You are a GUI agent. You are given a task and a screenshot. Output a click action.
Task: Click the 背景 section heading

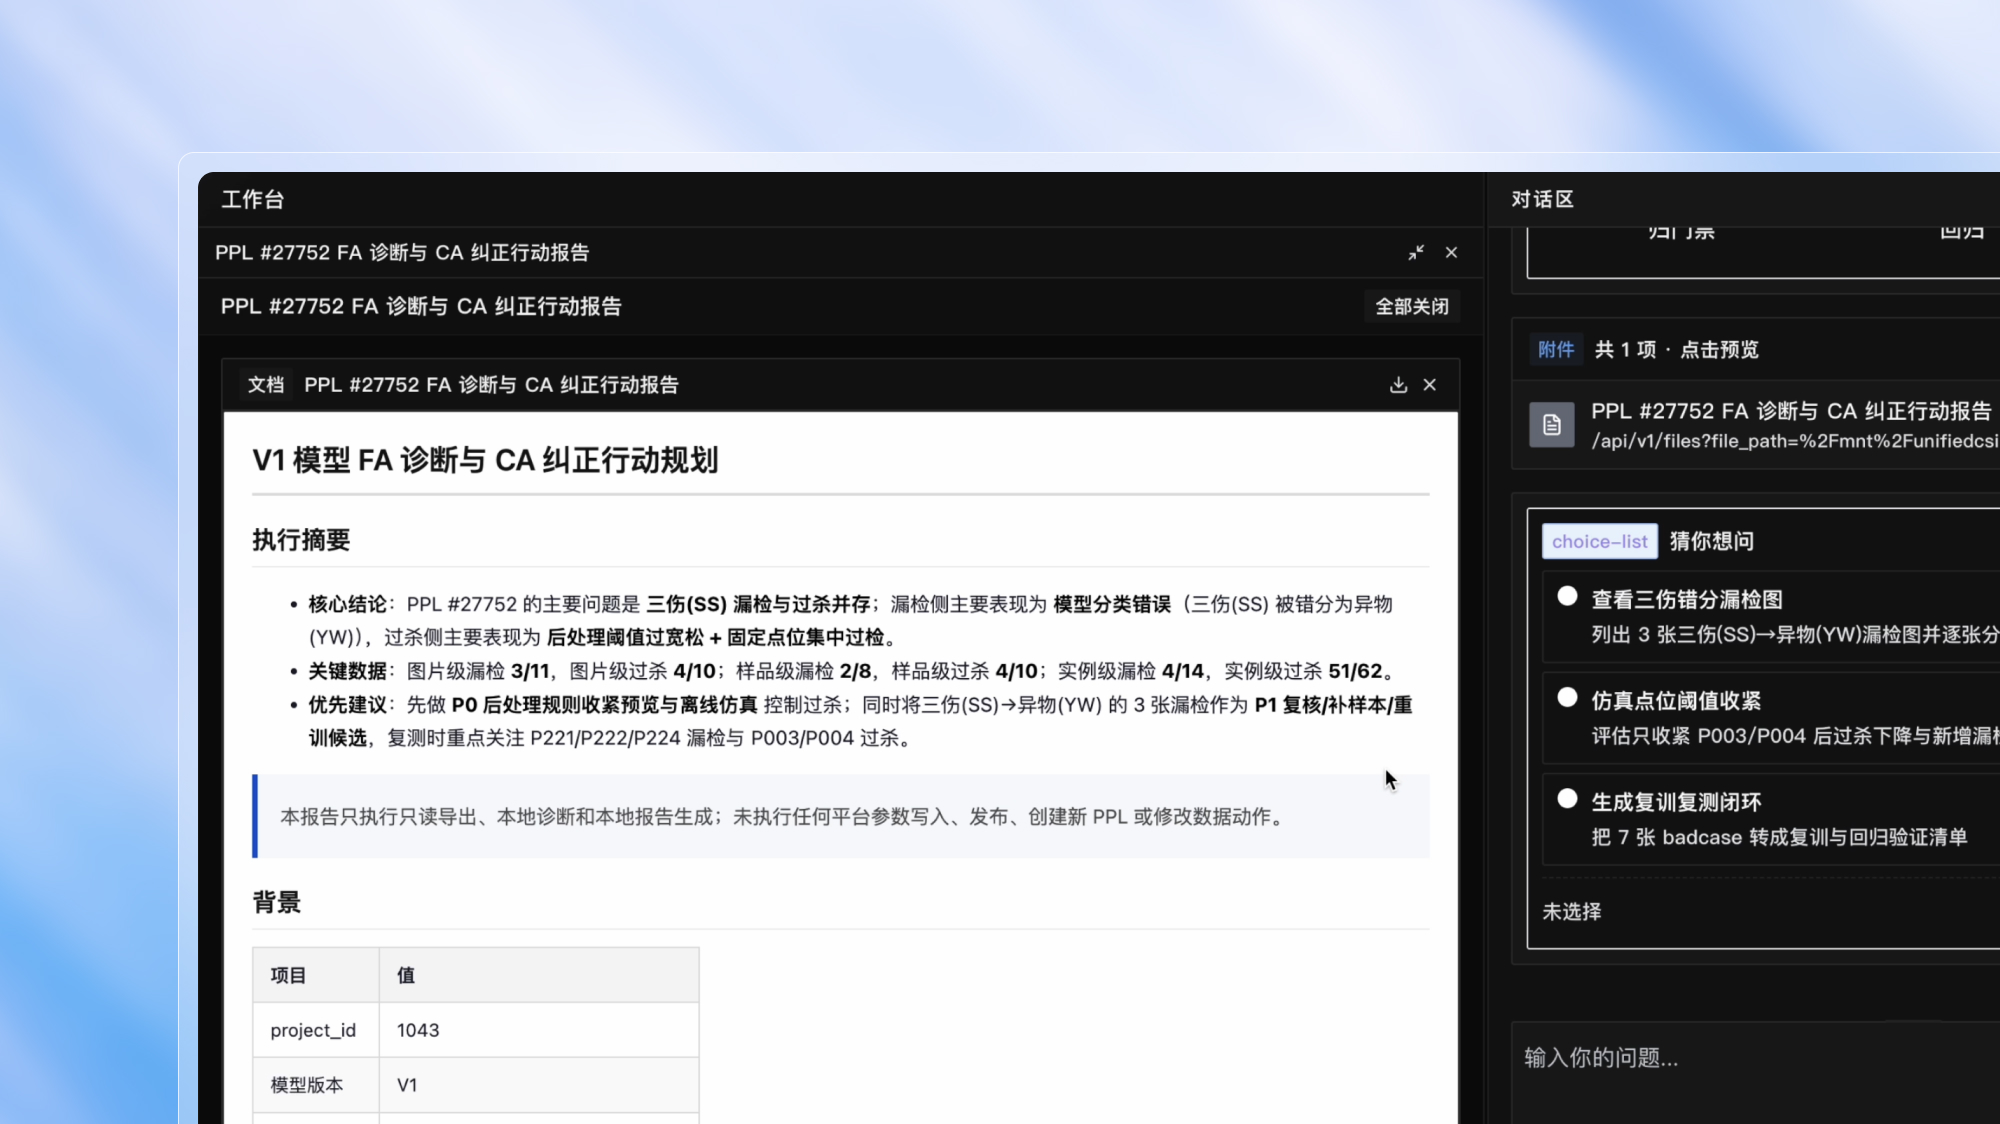click(x=276, y=902)
